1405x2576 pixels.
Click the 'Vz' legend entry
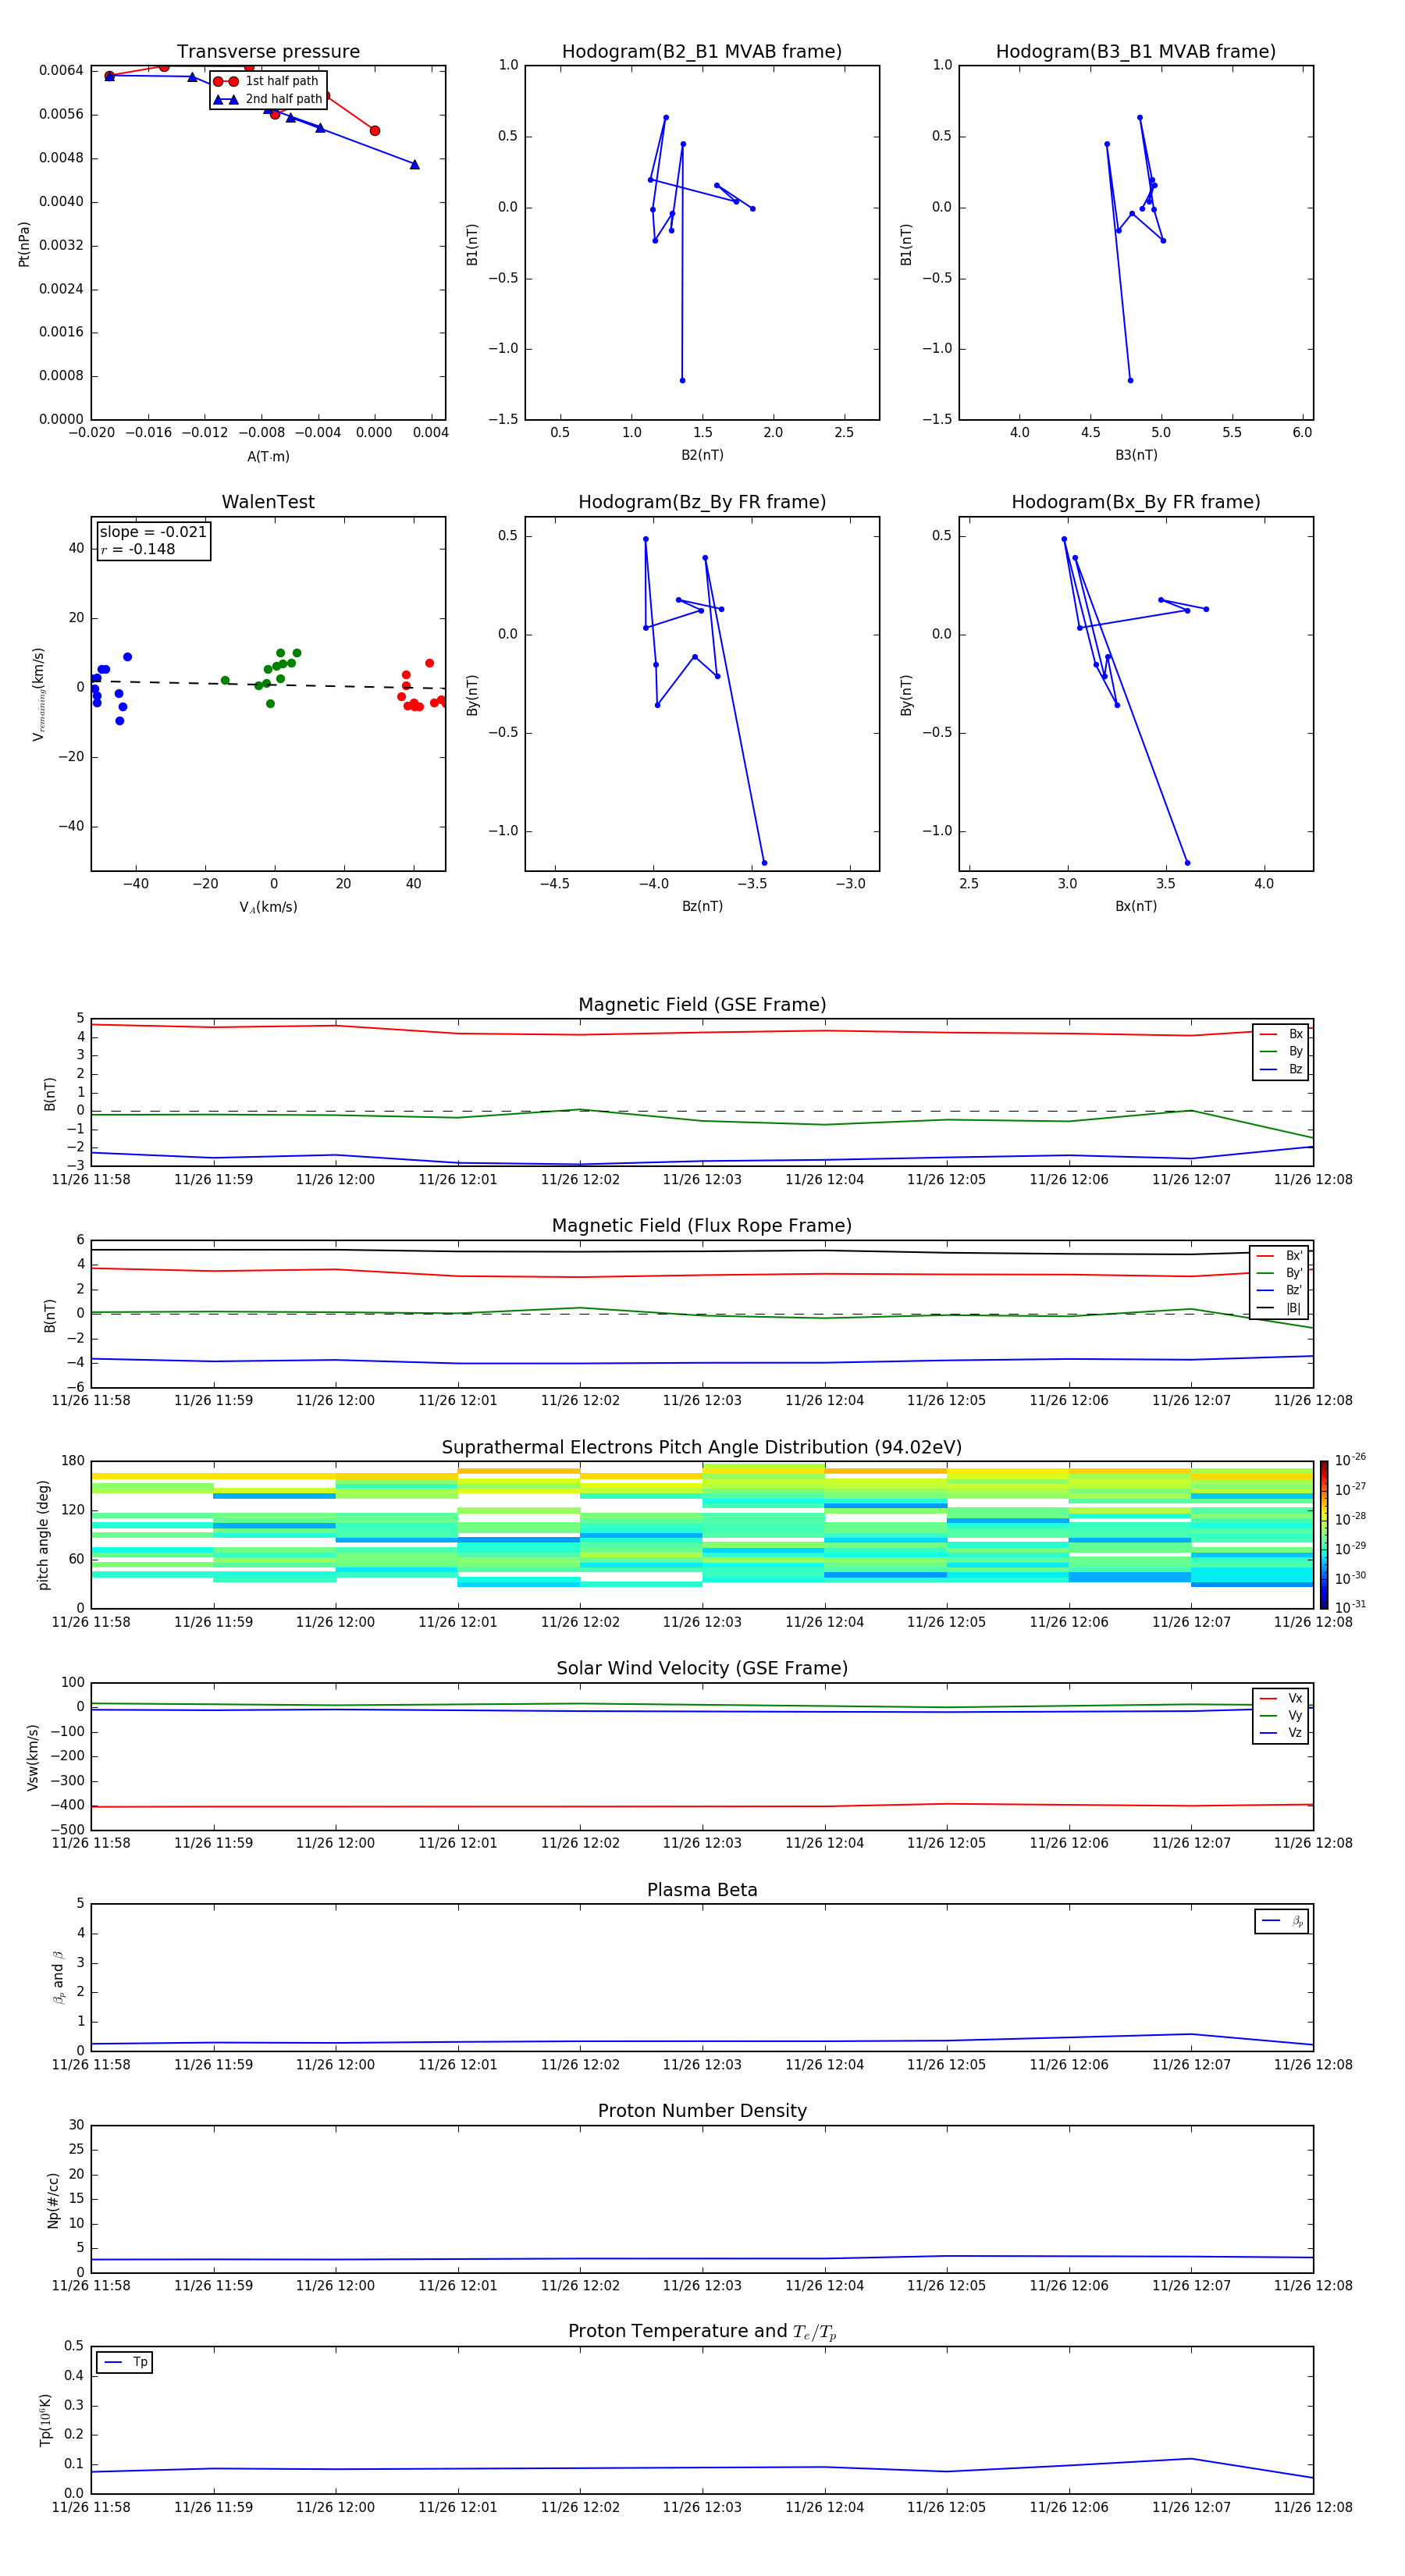[1281, 1733]
